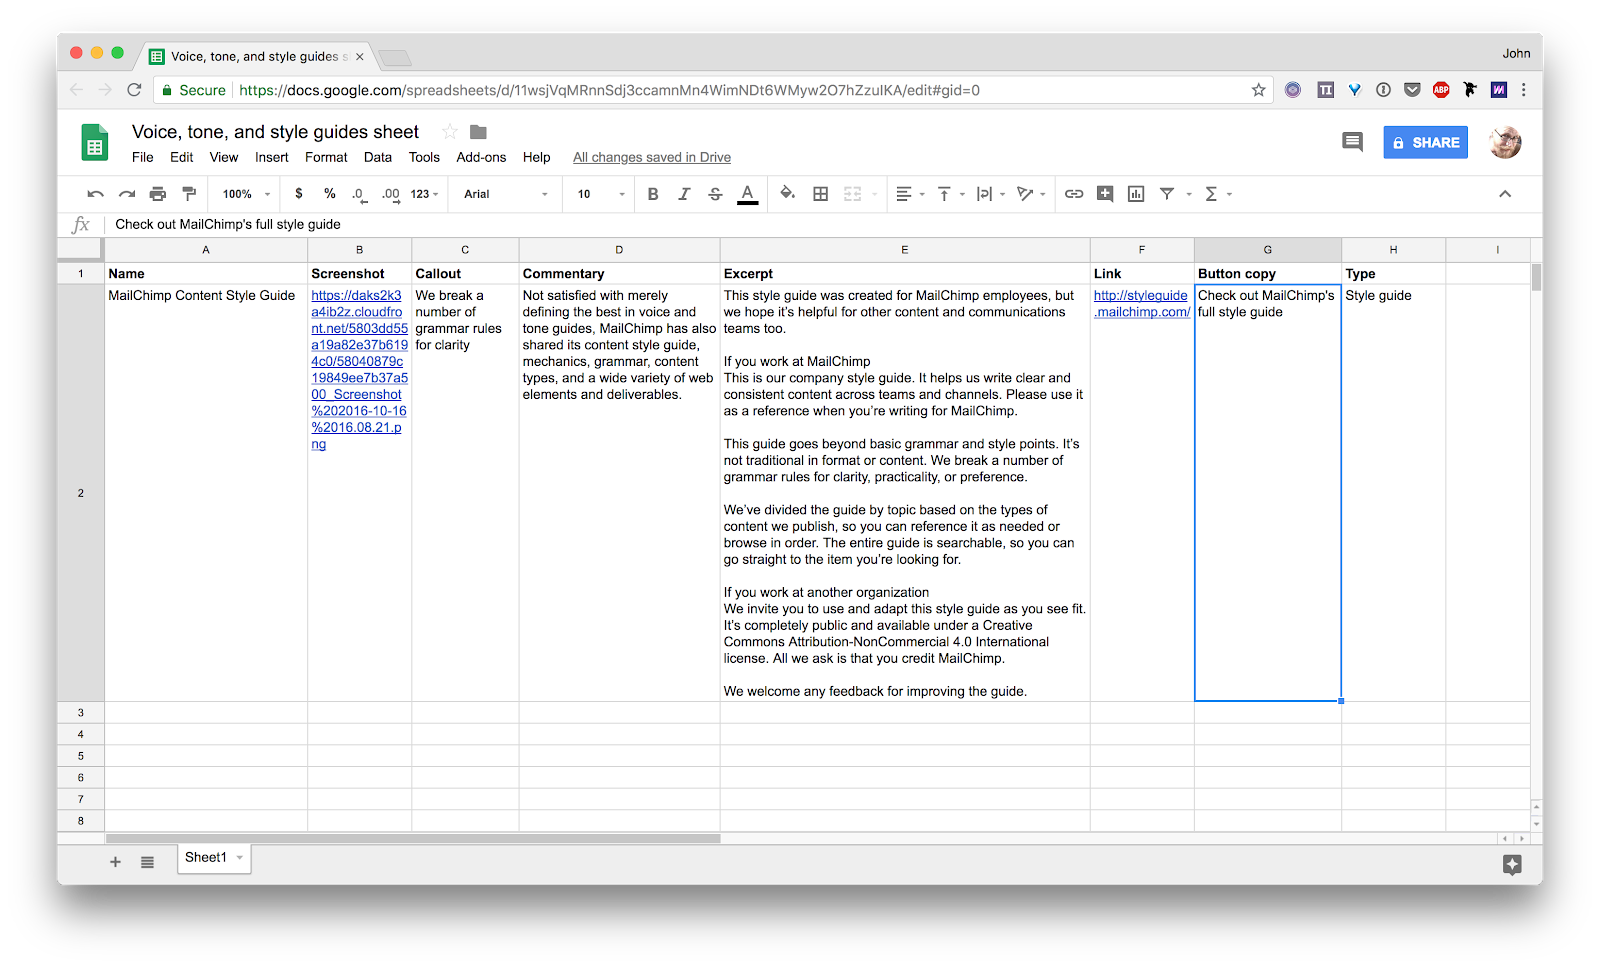Go to Sheets home icon
This screenshot has width=1600, height=967.
pos(94,143)
